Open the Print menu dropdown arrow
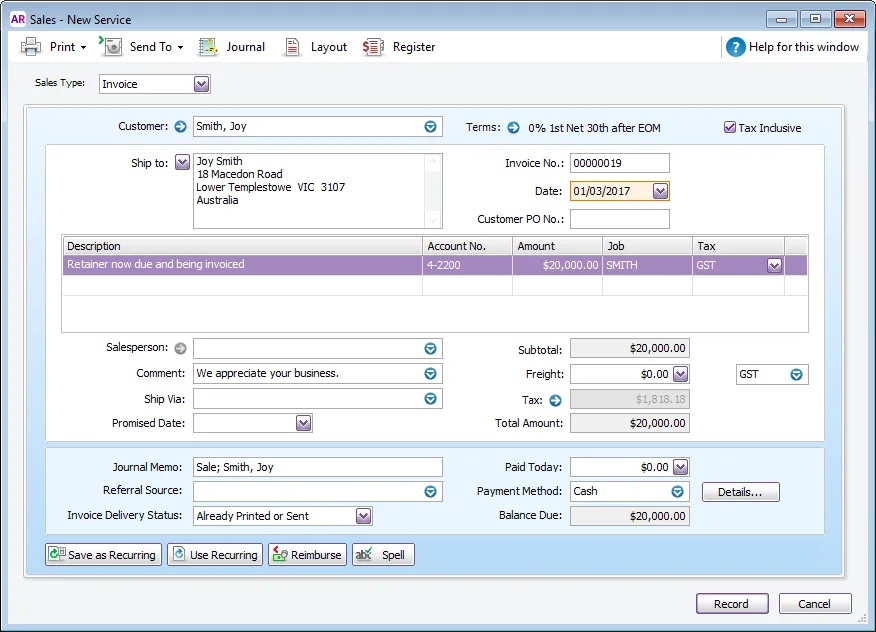The height and width of the screenshot is (632, 876). click(83, 47)
